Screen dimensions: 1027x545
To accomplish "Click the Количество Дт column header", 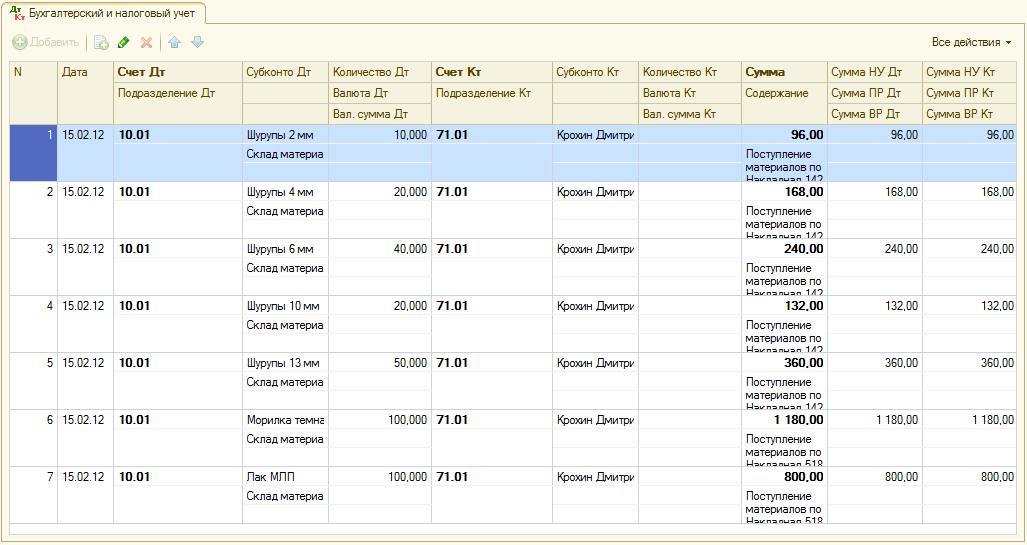I will (380, 72).
